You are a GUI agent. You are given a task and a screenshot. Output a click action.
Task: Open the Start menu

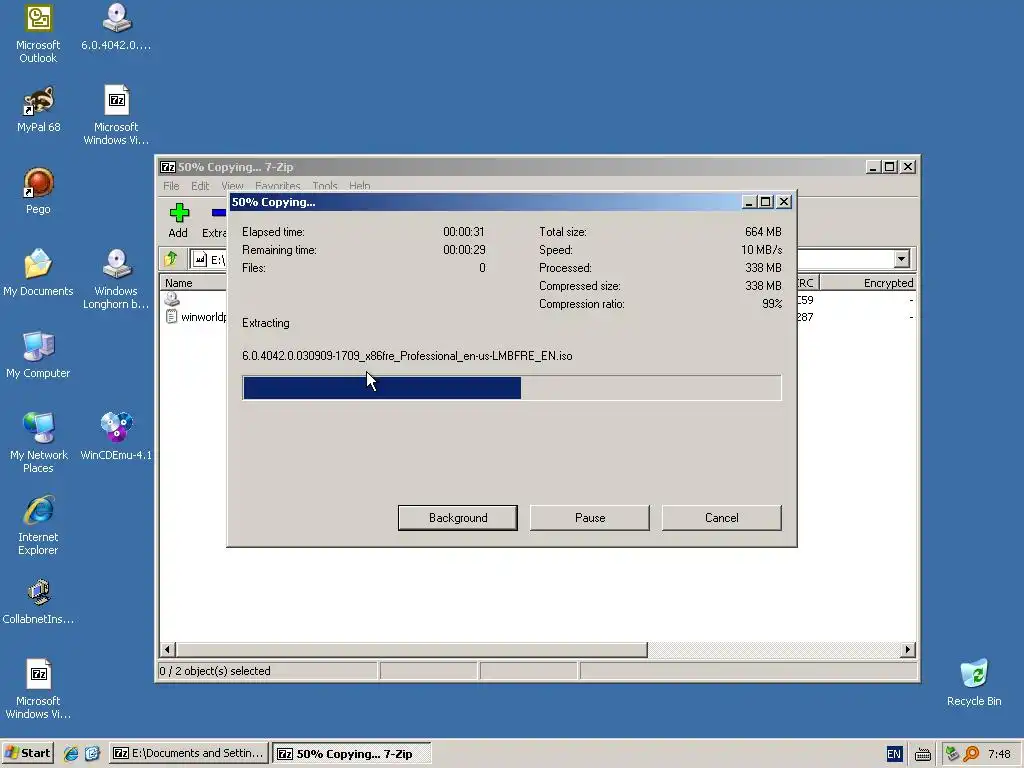coord(27,753)
